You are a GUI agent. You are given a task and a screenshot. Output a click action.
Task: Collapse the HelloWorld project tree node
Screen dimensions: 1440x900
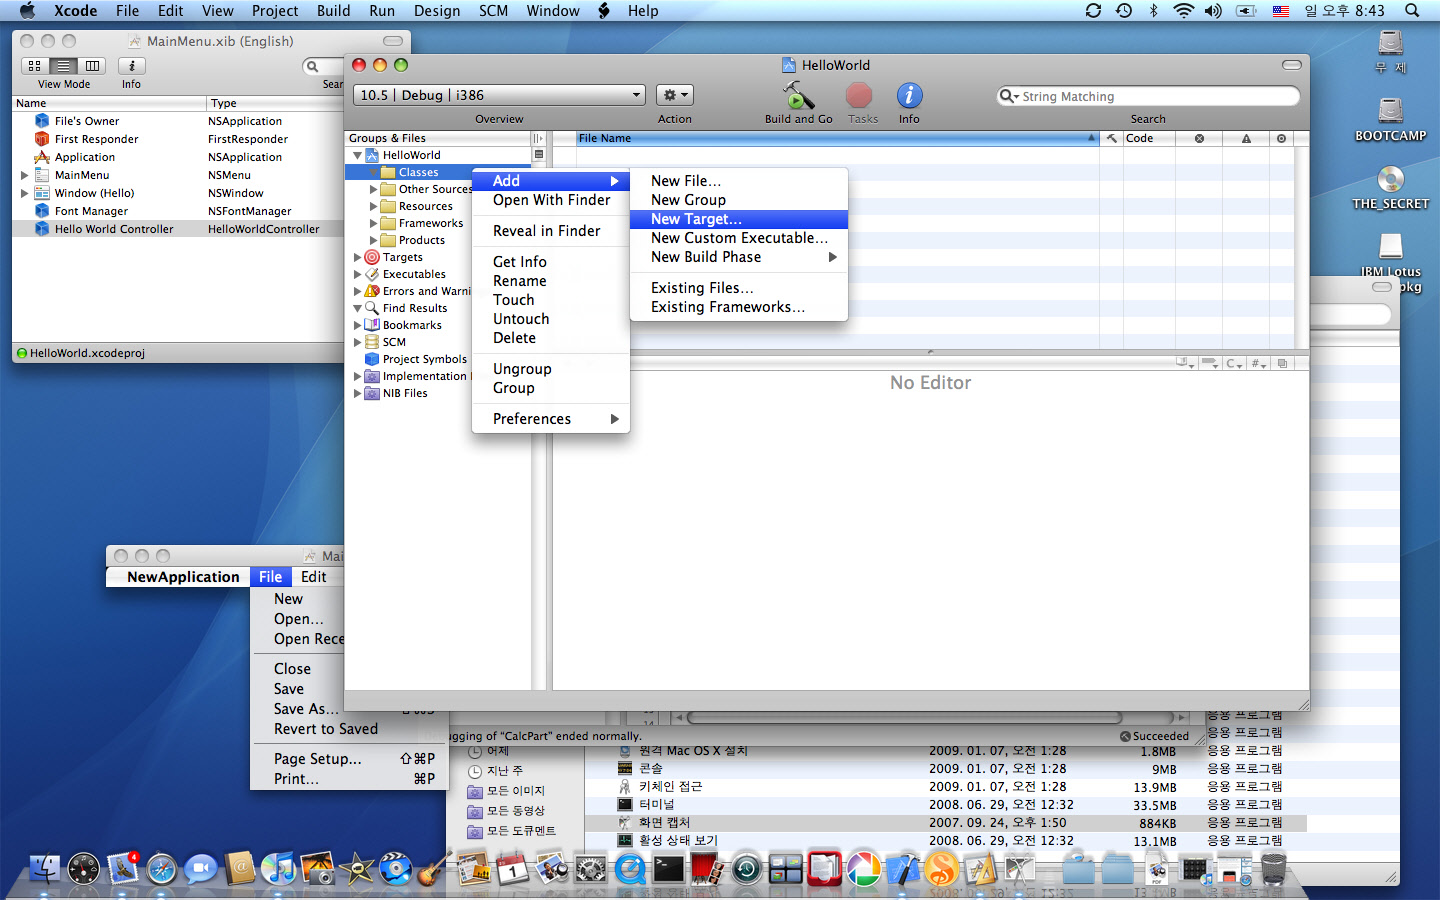(357, 156)
